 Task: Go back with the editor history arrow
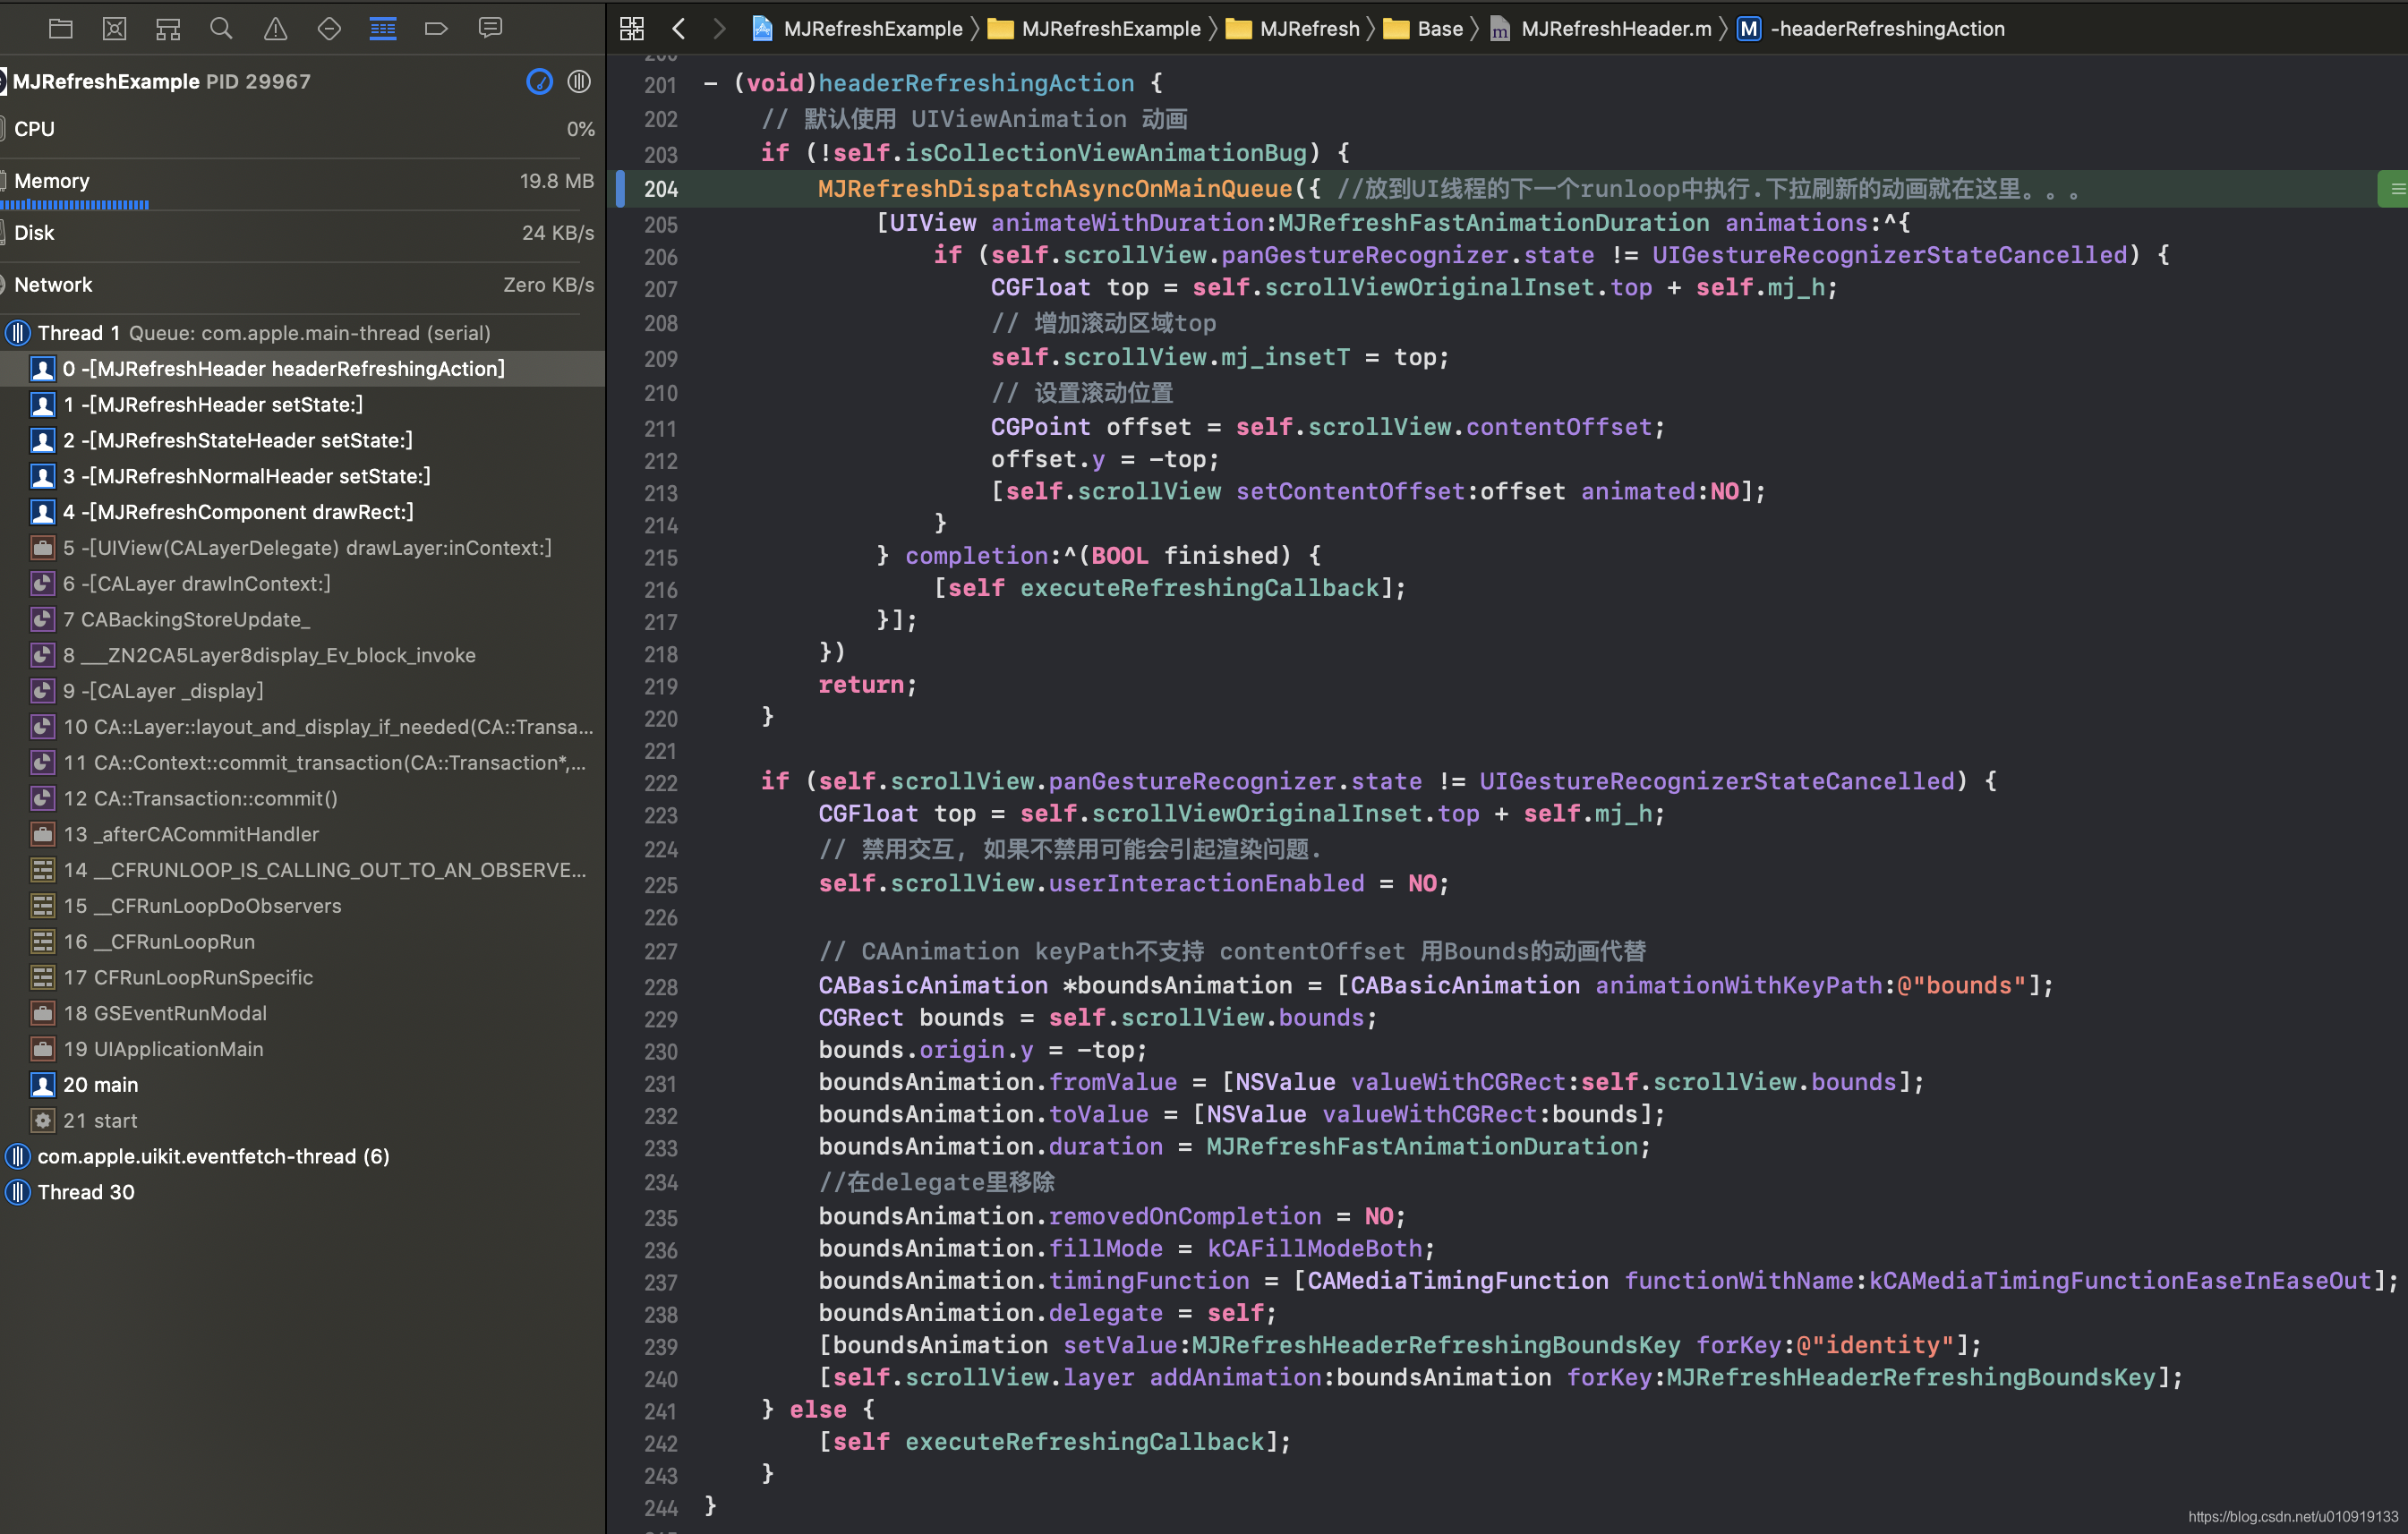(x=679, y=28)
